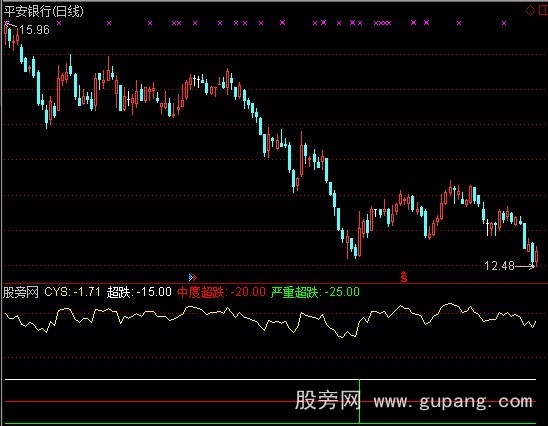Screen dimensions: 548x426
Task: Click the red S signal marker
Action: [404, 277]
